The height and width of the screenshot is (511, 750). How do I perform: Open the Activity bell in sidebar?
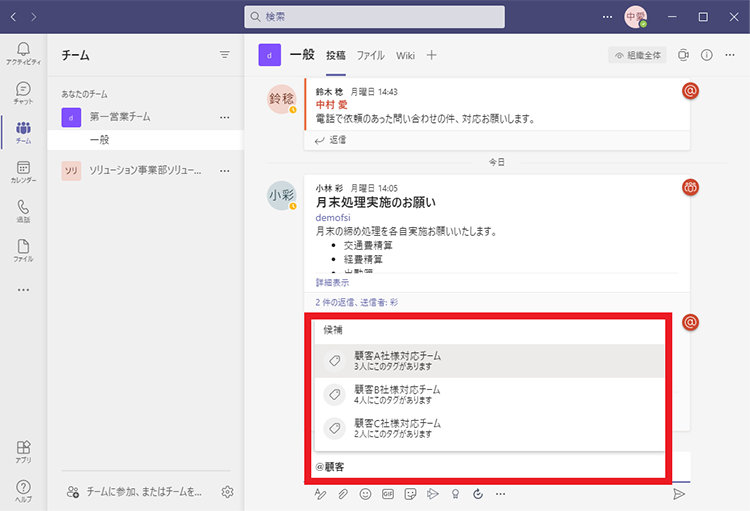click(23, 53)
